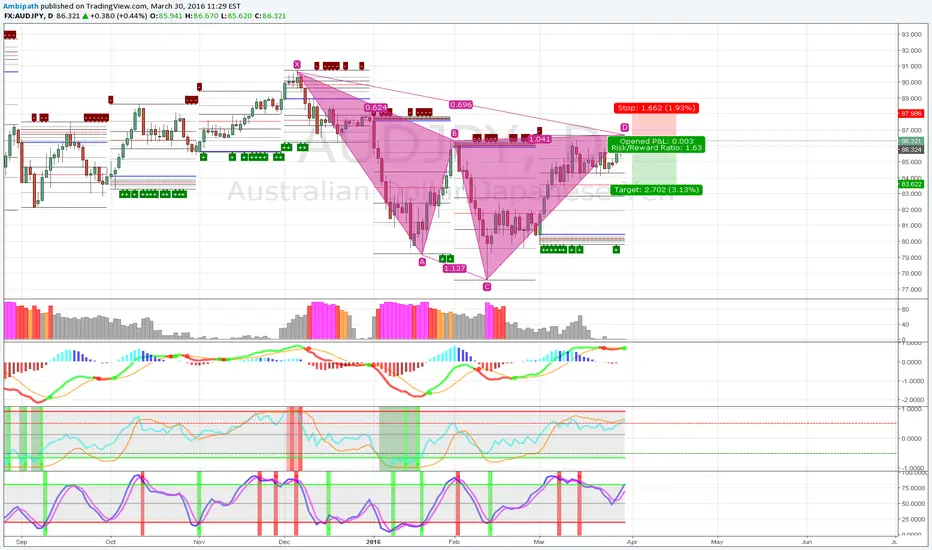Select harmonic pattern point B label
The width and height of the screenshot is (932, 550).
point(454,134)
